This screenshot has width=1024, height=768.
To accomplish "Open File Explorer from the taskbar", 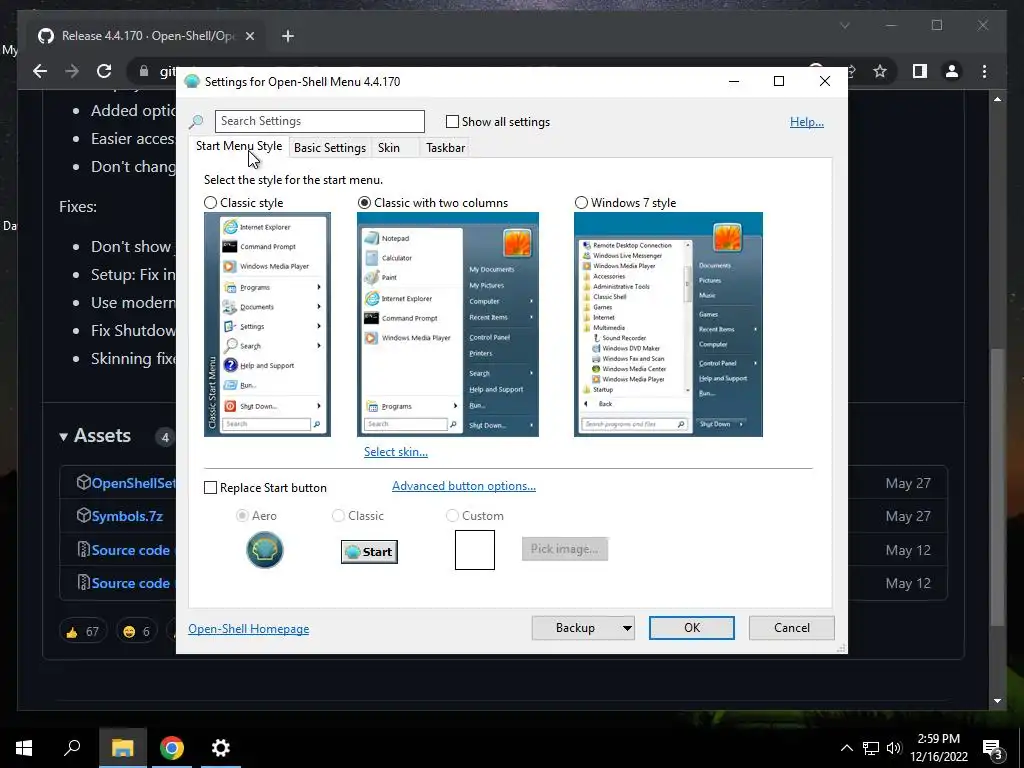I will 123,748.
